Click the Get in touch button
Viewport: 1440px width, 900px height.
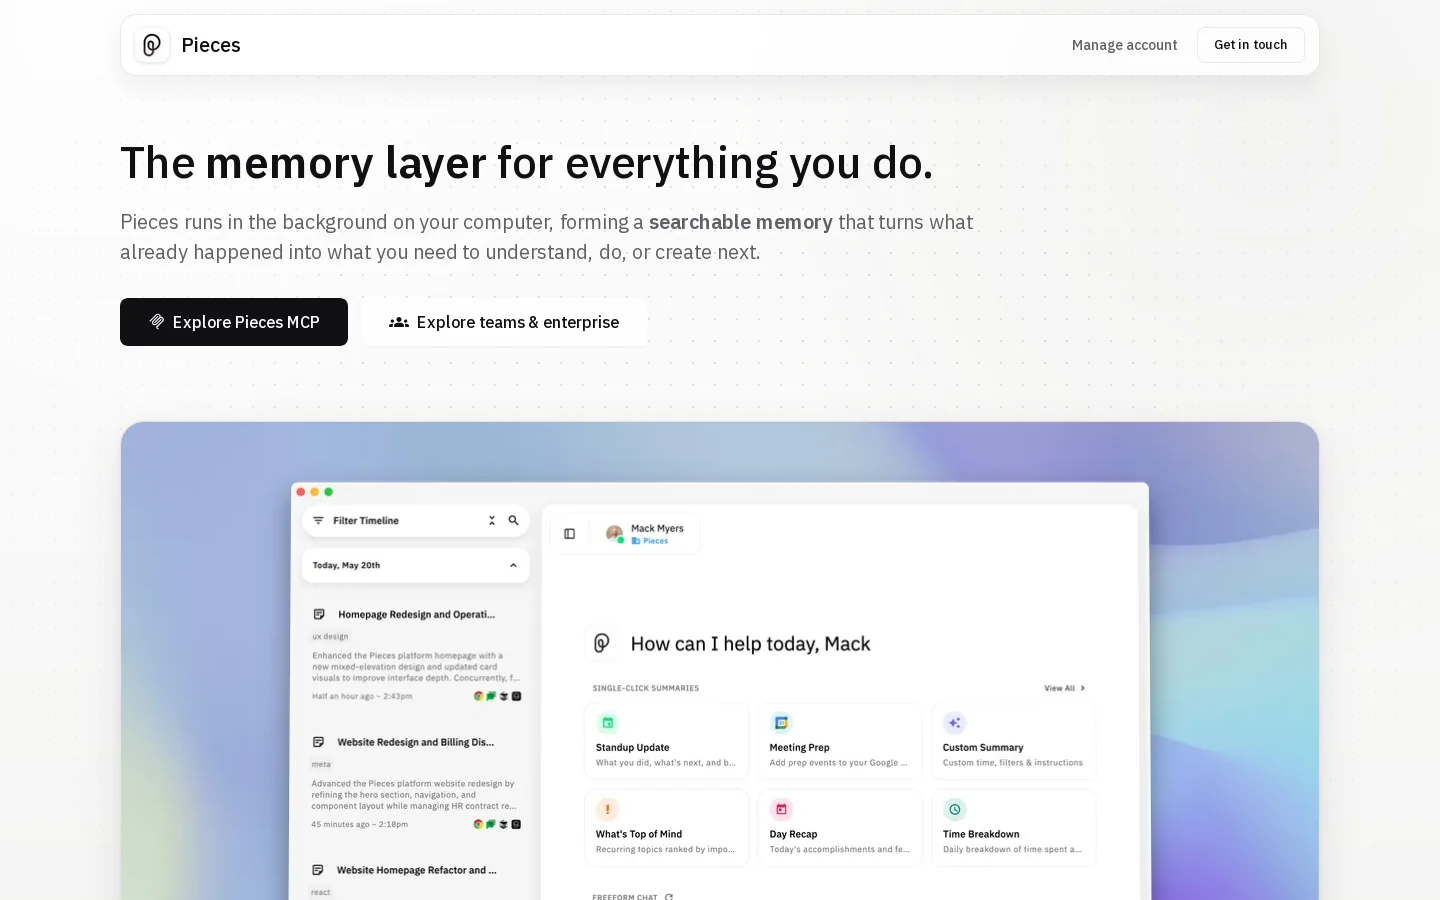(1250, 45)
